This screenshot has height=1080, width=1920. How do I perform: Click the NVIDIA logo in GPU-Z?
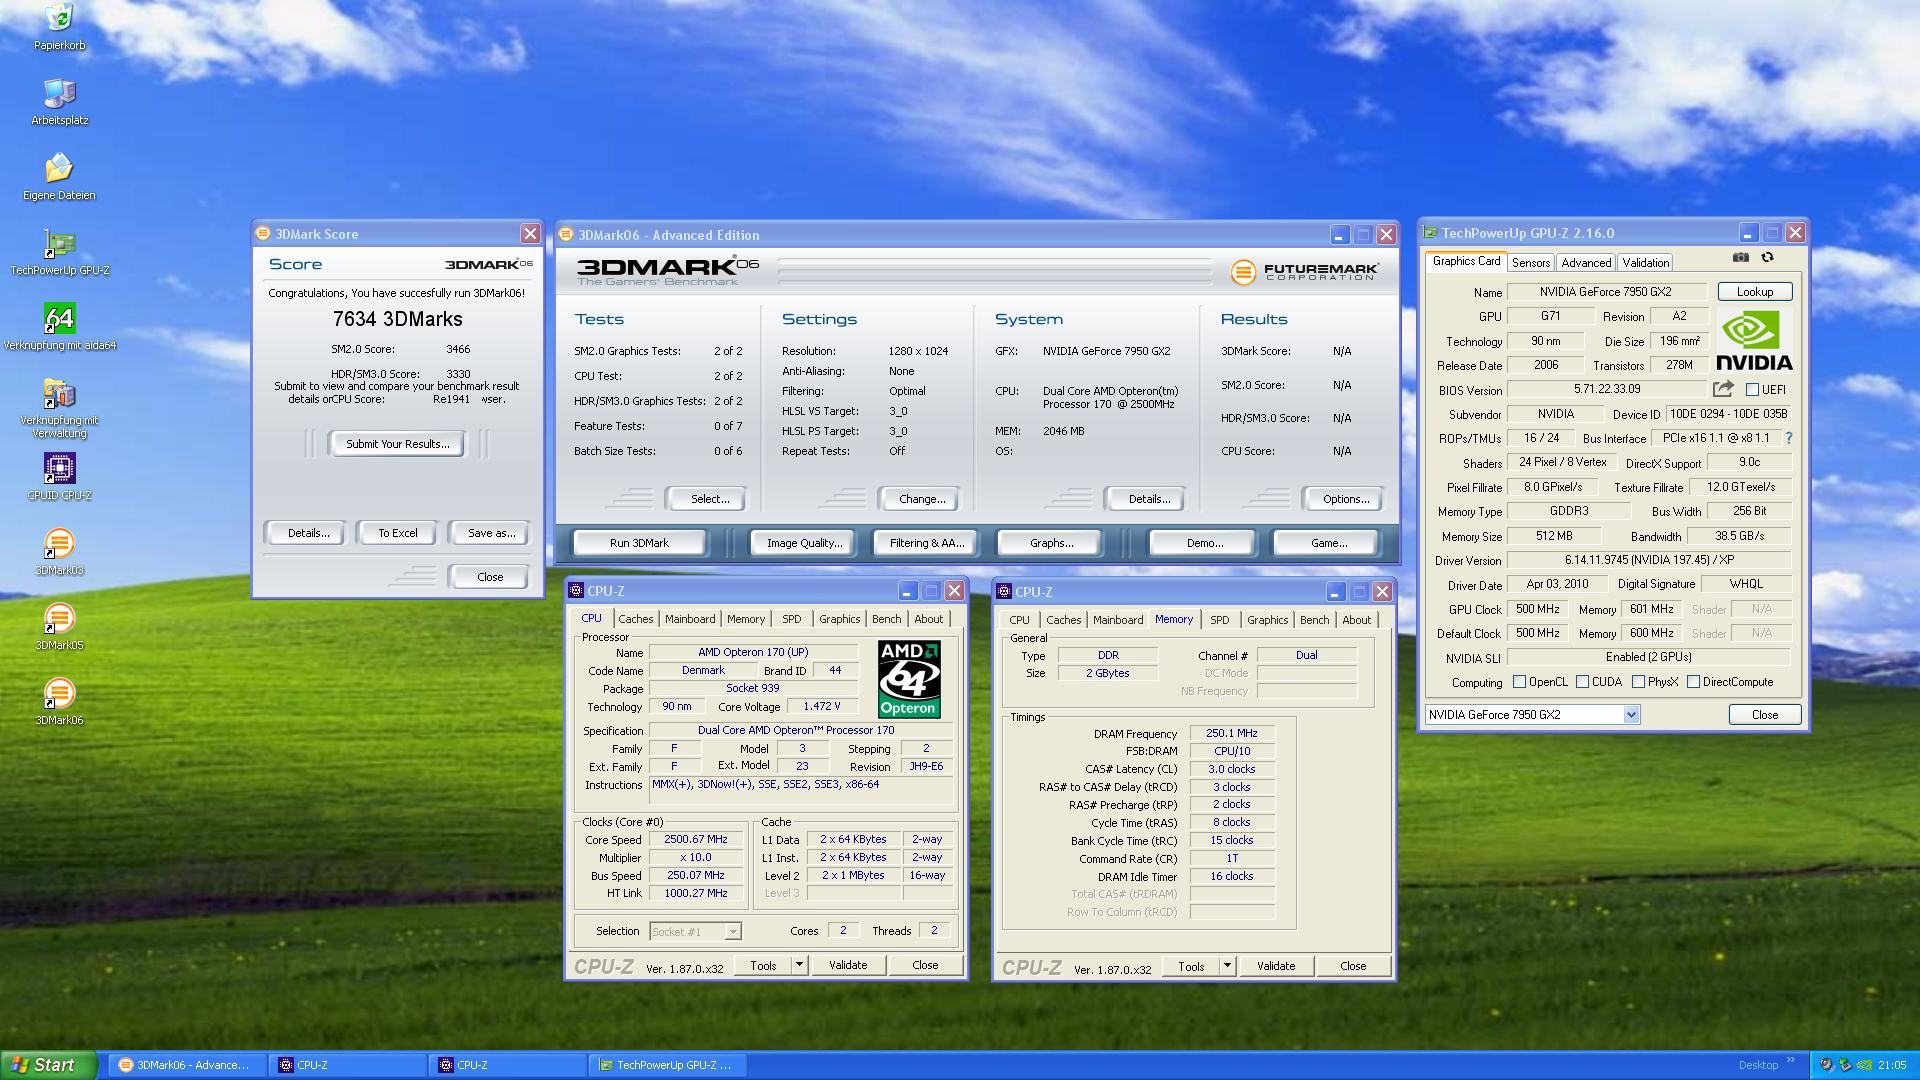[x=1754, y=340]
